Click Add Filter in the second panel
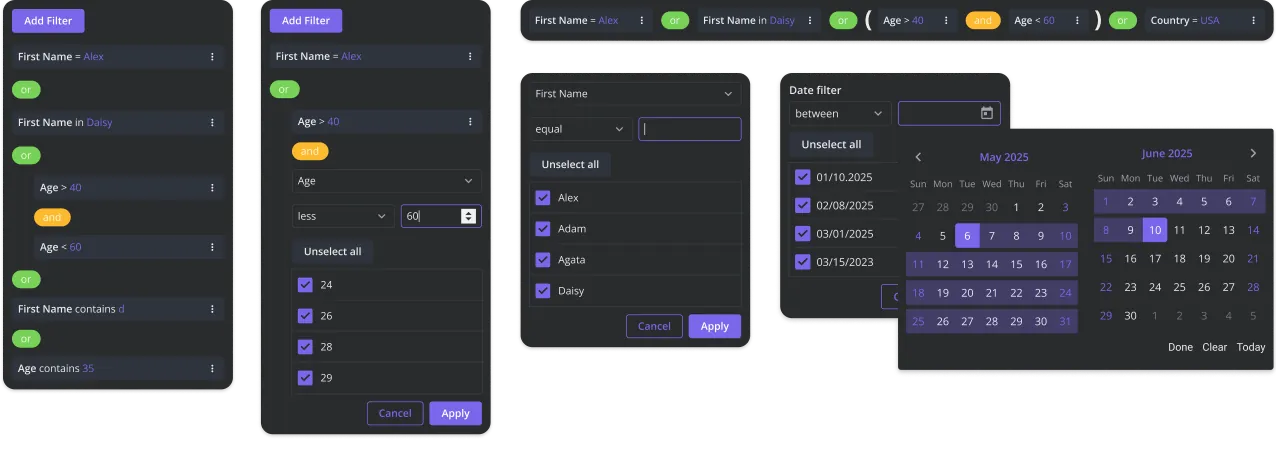Image resolution: width=1276 pixels, height=460 pixels. tap(306, 20)
